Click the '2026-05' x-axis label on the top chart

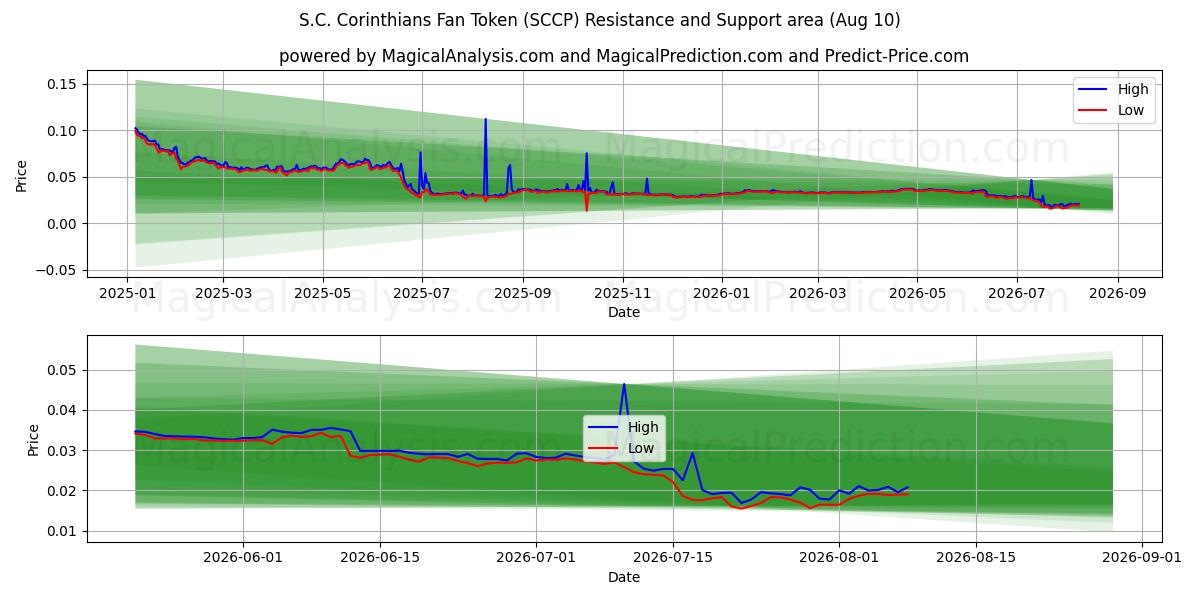coord(918,294)
